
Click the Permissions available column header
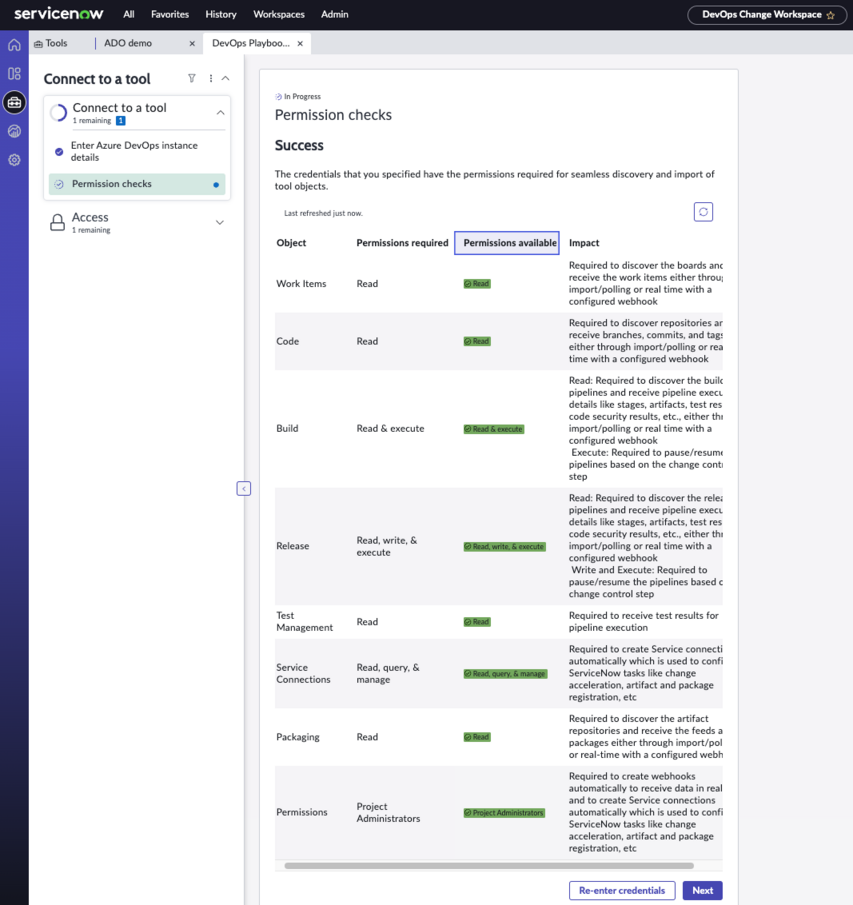pos(507,243)
